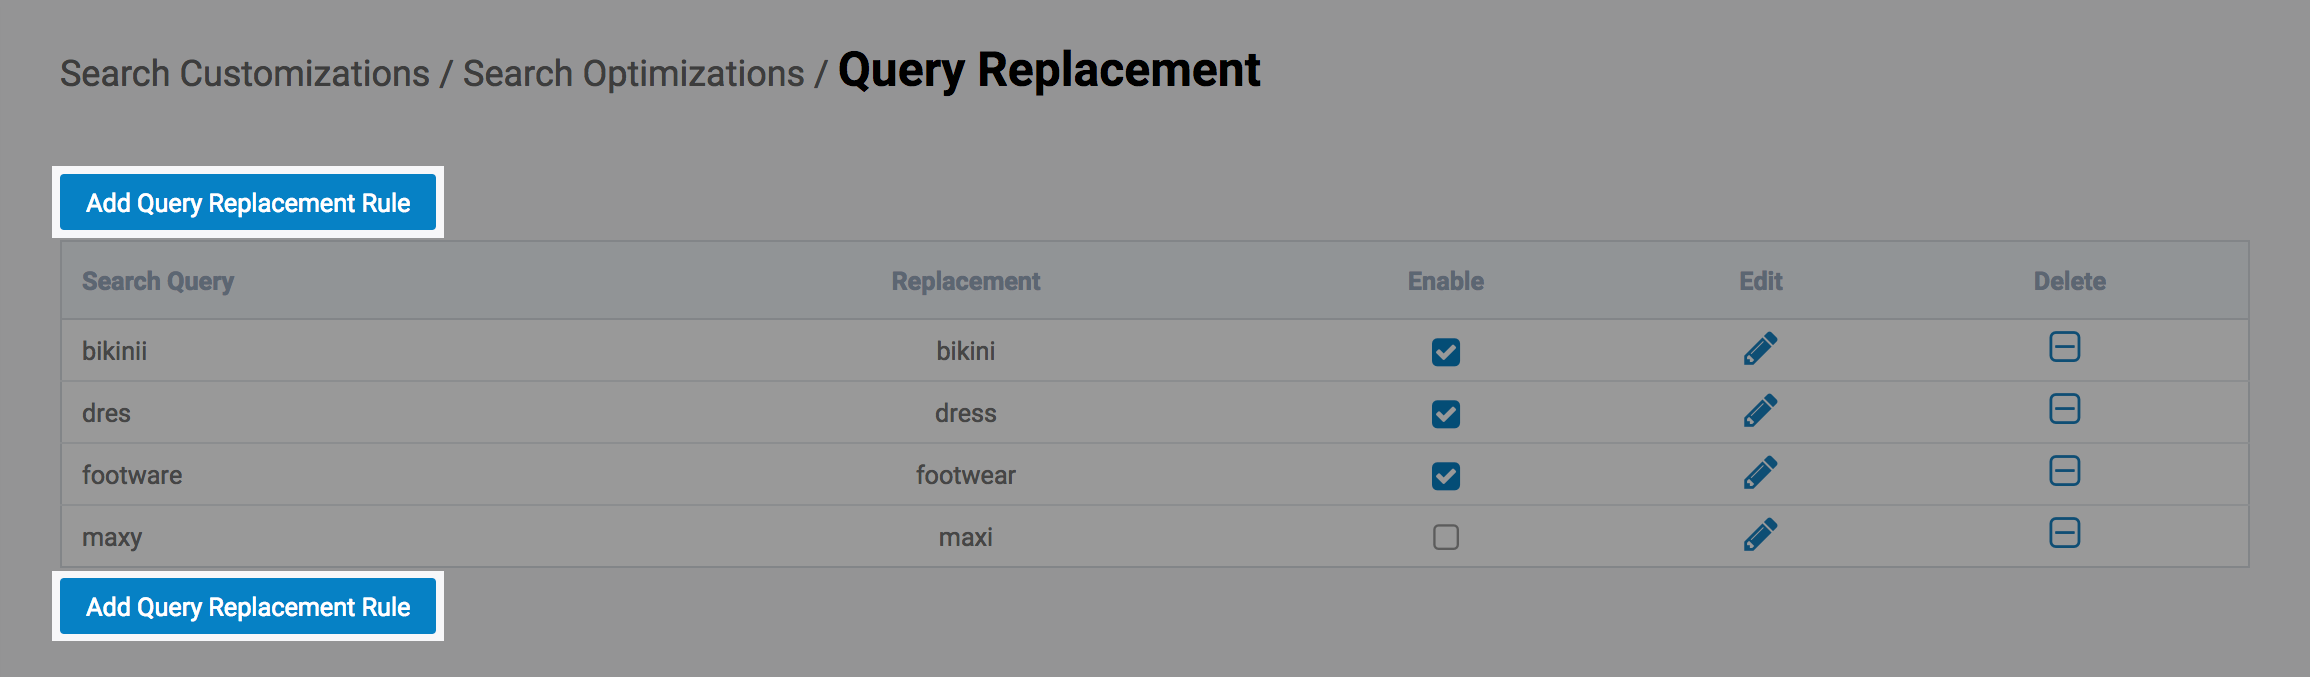Click top Add Query Replacement Rule button
The height and width of the screenshot is (677, 2310).
(x=248, y=203)
